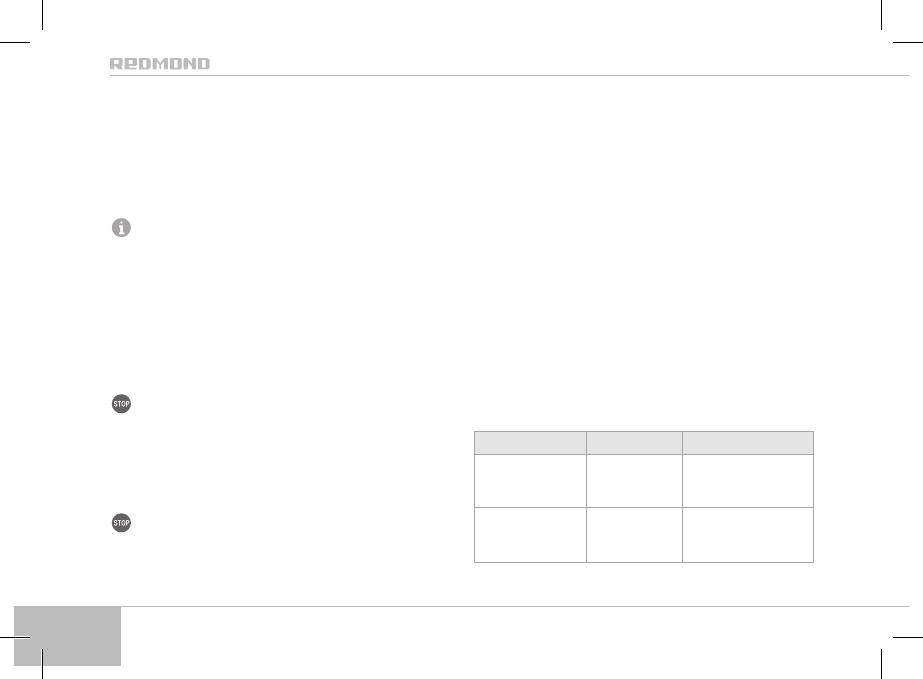Click the second-row right table cell
923x679 pixels.
[747, 535]
